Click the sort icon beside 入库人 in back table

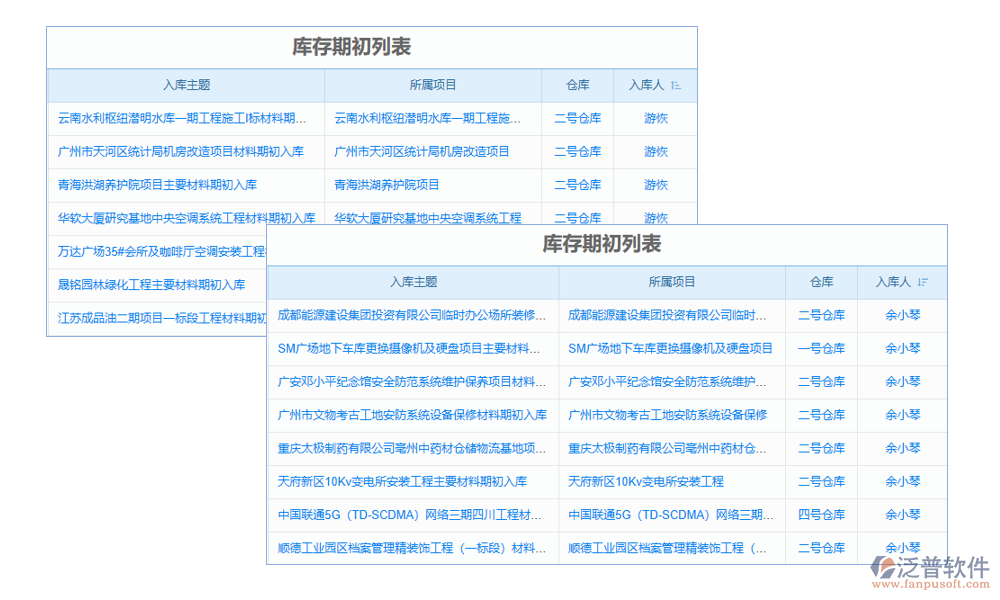[676, 85]
